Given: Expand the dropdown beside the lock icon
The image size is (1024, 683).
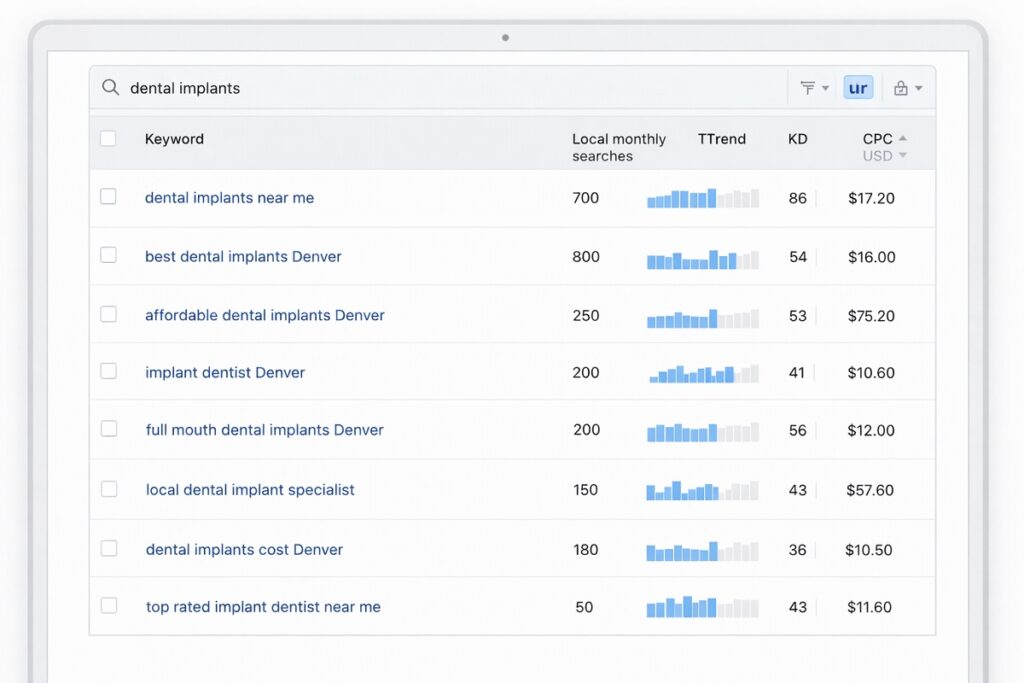Looking at the screenshot, I should click(x=916, y=87).
